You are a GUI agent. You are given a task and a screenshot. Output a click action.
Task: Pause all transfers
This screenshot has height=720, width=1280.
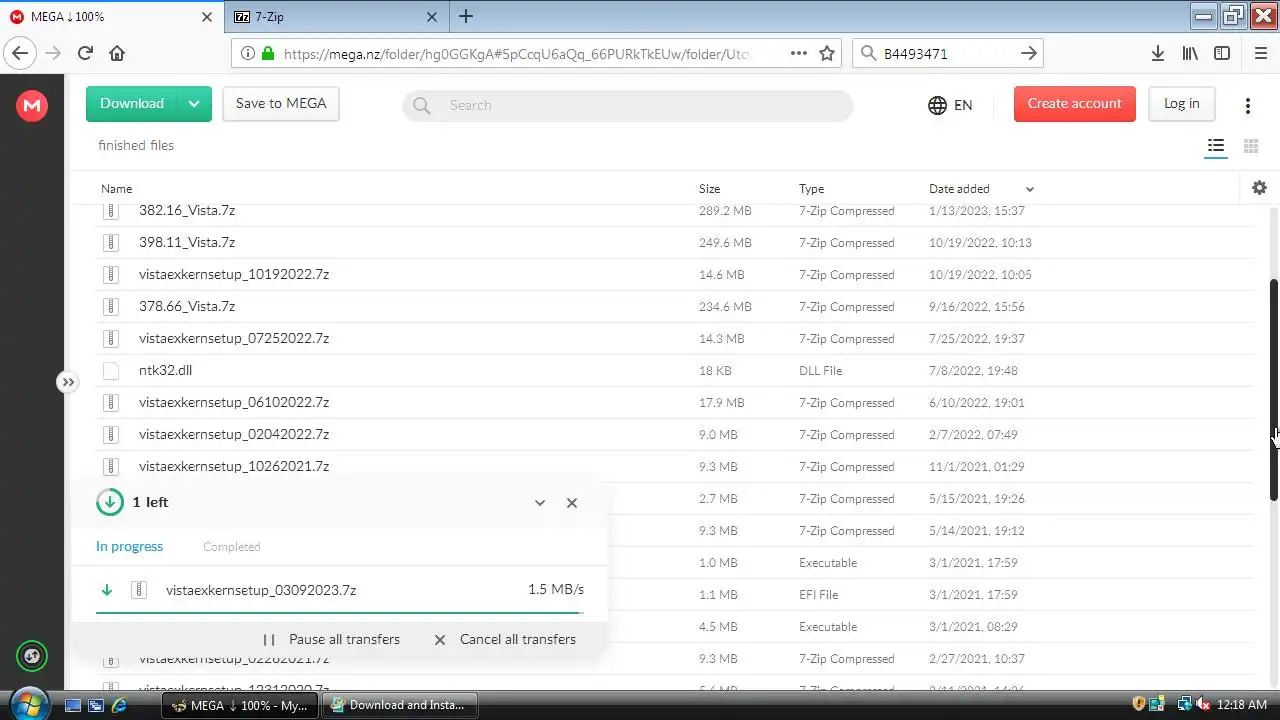point(332,640)
